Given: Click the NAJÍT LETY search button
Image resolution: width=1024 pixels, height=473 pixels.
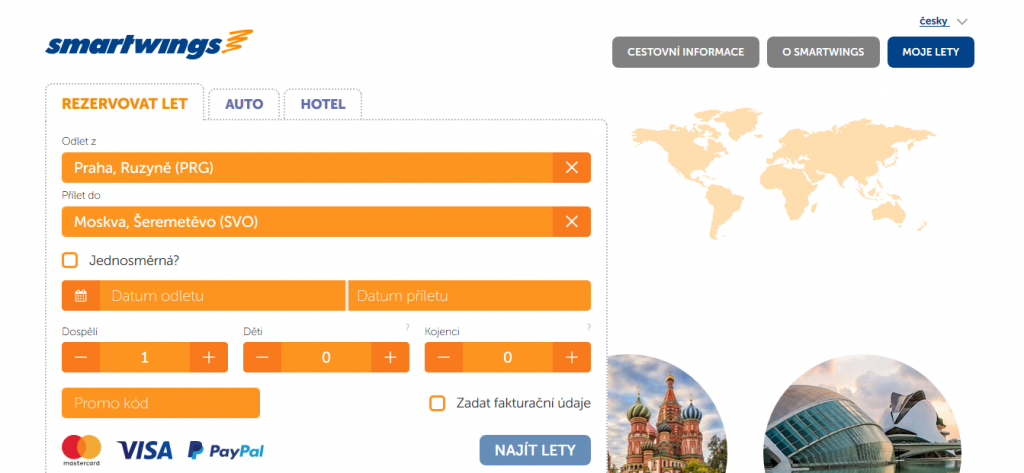Looking at the screenshot, I should pyautogui.click(x=535, y=450).
